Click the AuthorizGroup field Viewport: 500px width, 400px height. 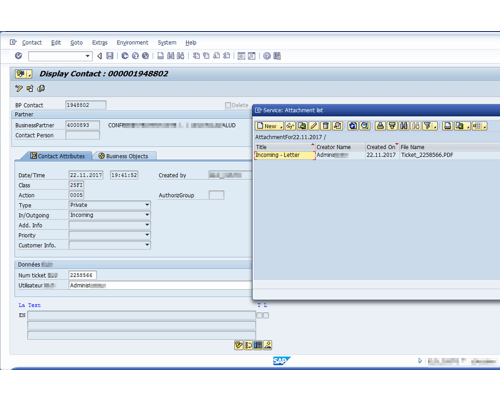(216, 195)
